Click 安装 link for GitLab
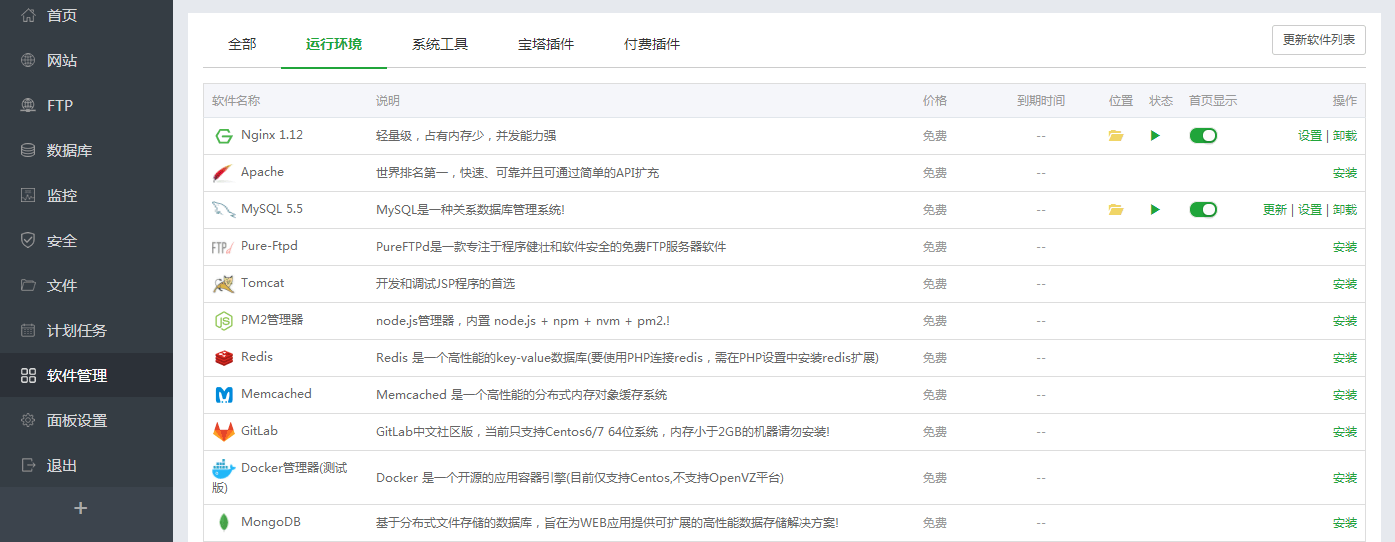This screenshot has width=1395, height=542. [1345, 432]
